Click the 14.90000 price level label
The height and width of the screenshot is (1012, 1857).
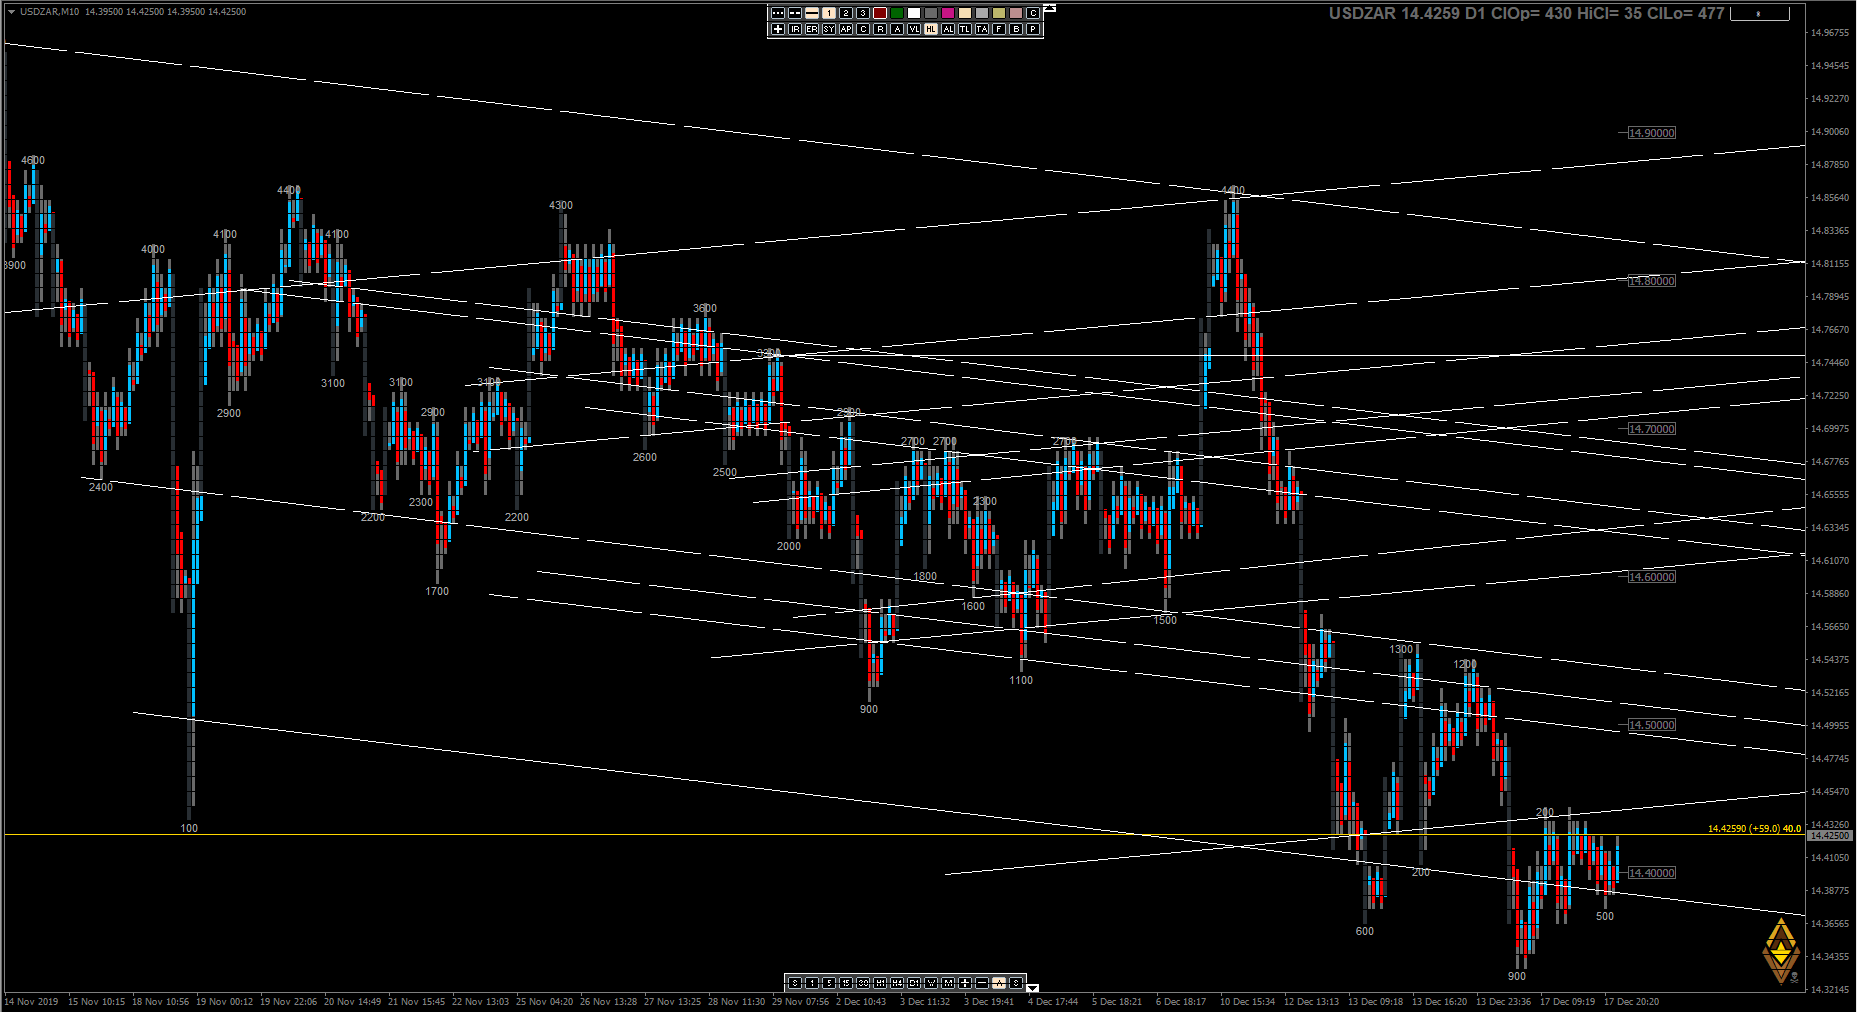1651,133
